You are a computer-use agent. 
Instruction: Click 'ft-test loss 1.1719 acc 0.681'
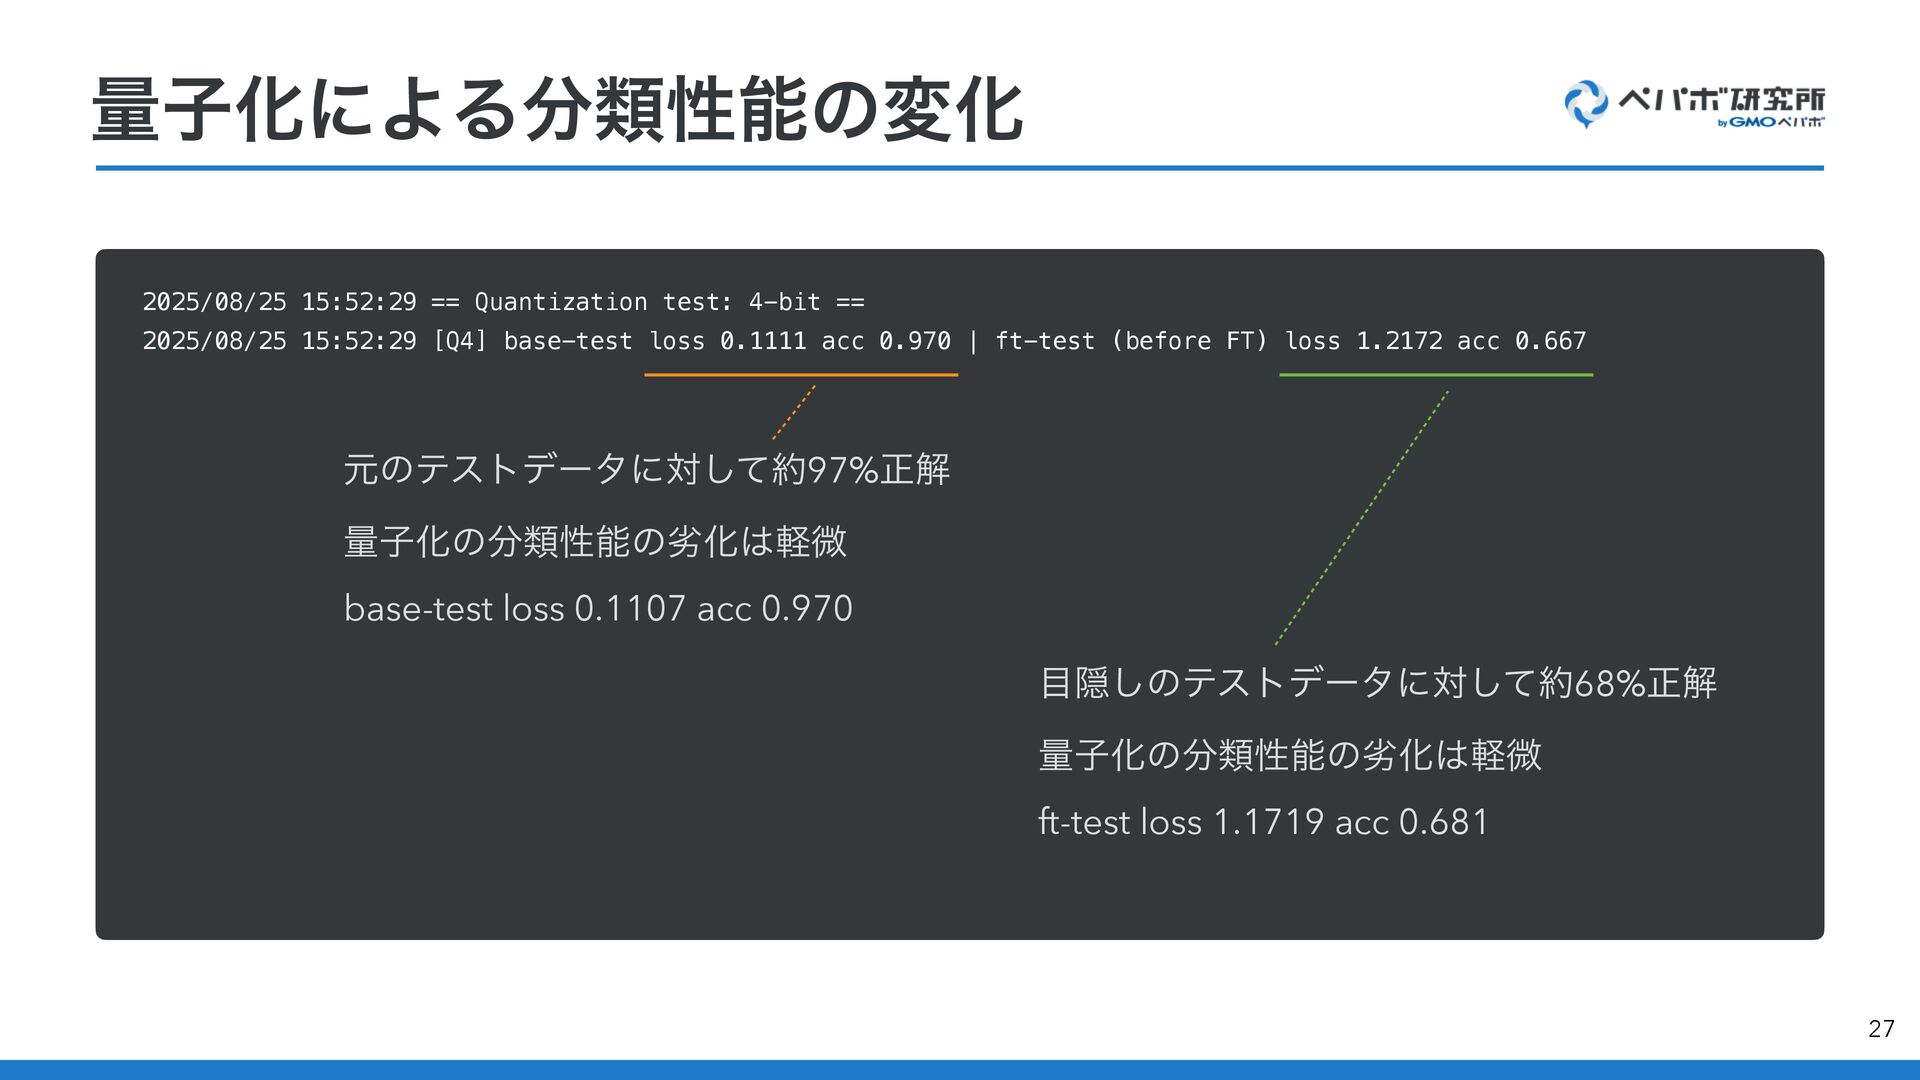1264,822
